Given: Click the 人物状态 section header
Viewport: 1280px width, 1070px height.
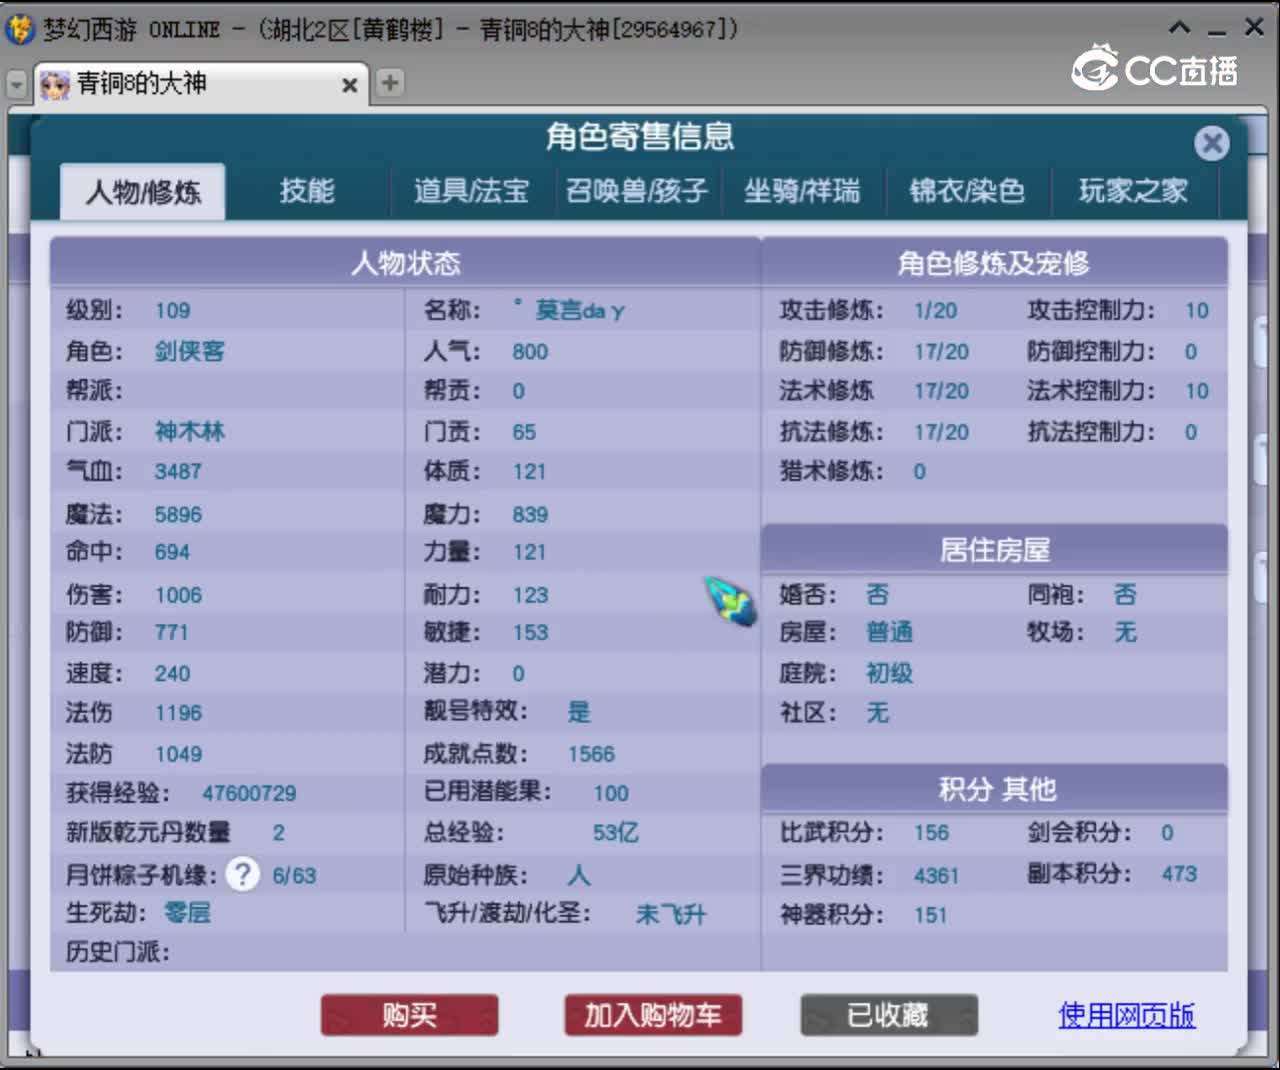Looking at the screenshot, I should [405, 263].
